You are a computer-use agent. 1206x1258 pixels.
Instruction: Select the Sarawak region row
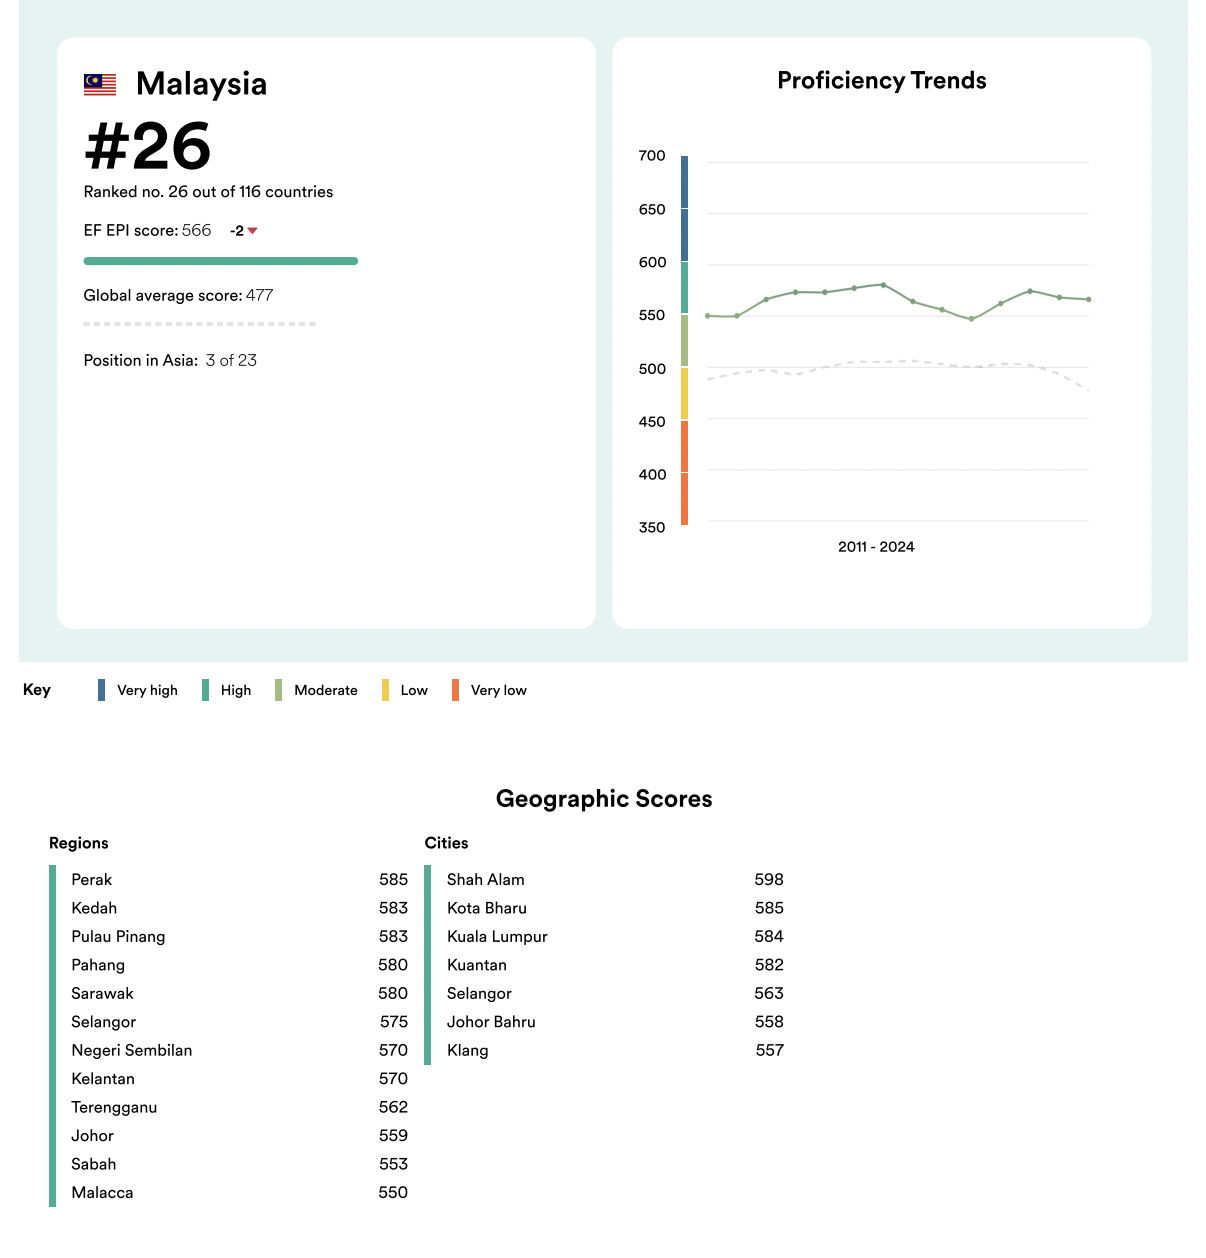click(x=102, y=994)
